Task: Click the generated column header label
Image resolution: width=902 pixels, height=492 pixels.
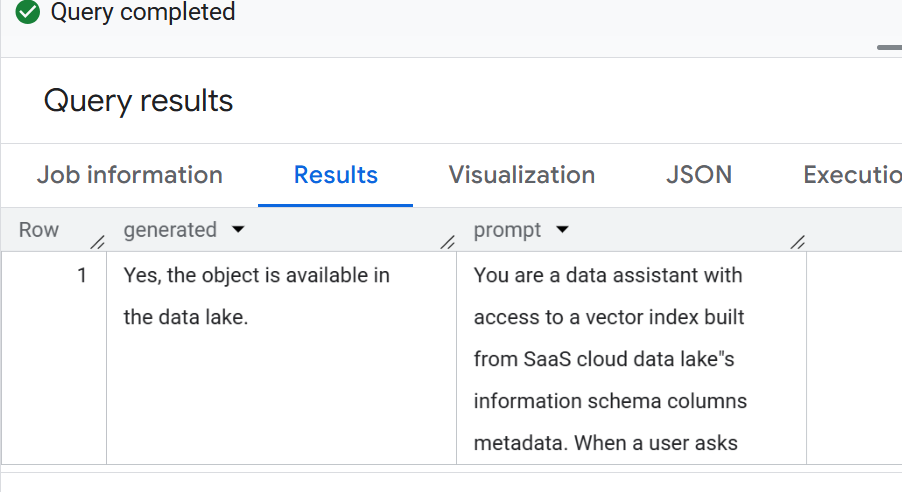Action: 170,230
